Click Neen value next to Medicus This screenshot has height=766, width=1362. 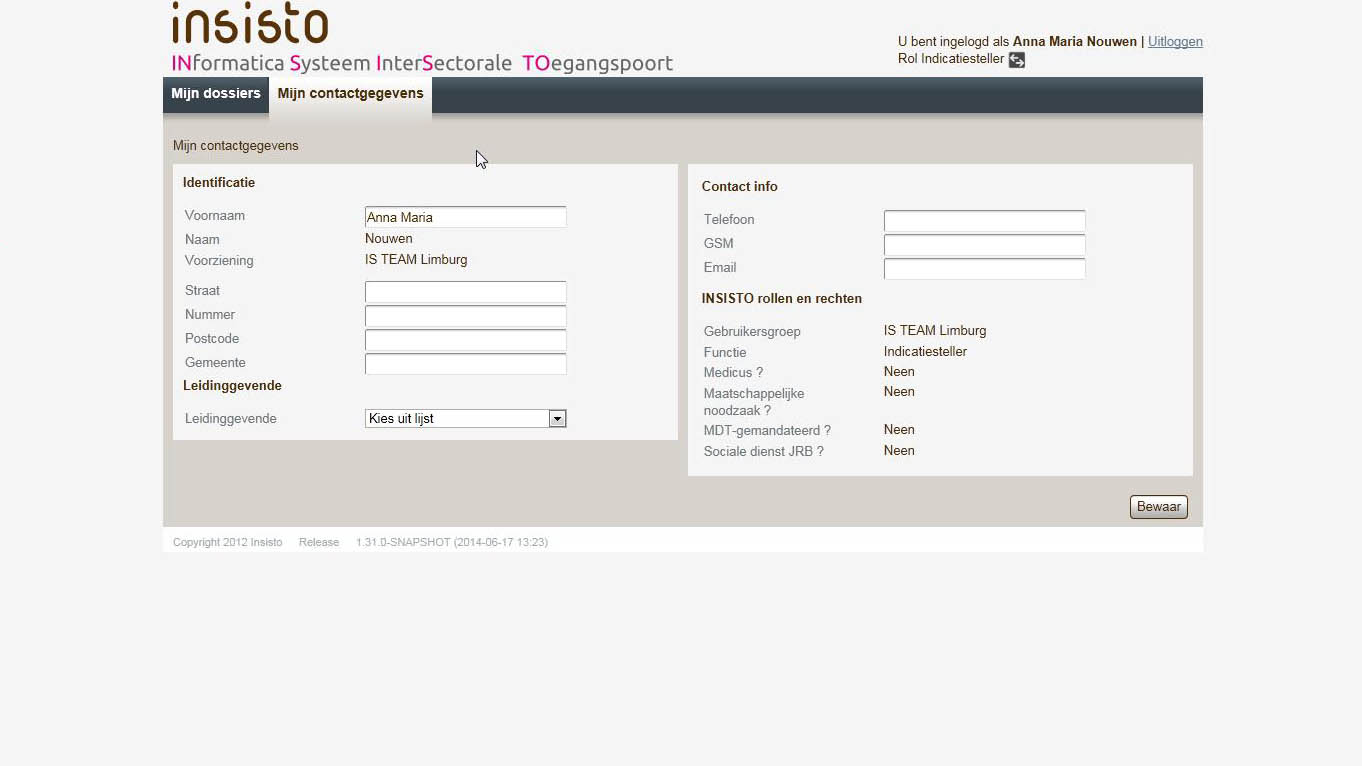tap(899, 372)
